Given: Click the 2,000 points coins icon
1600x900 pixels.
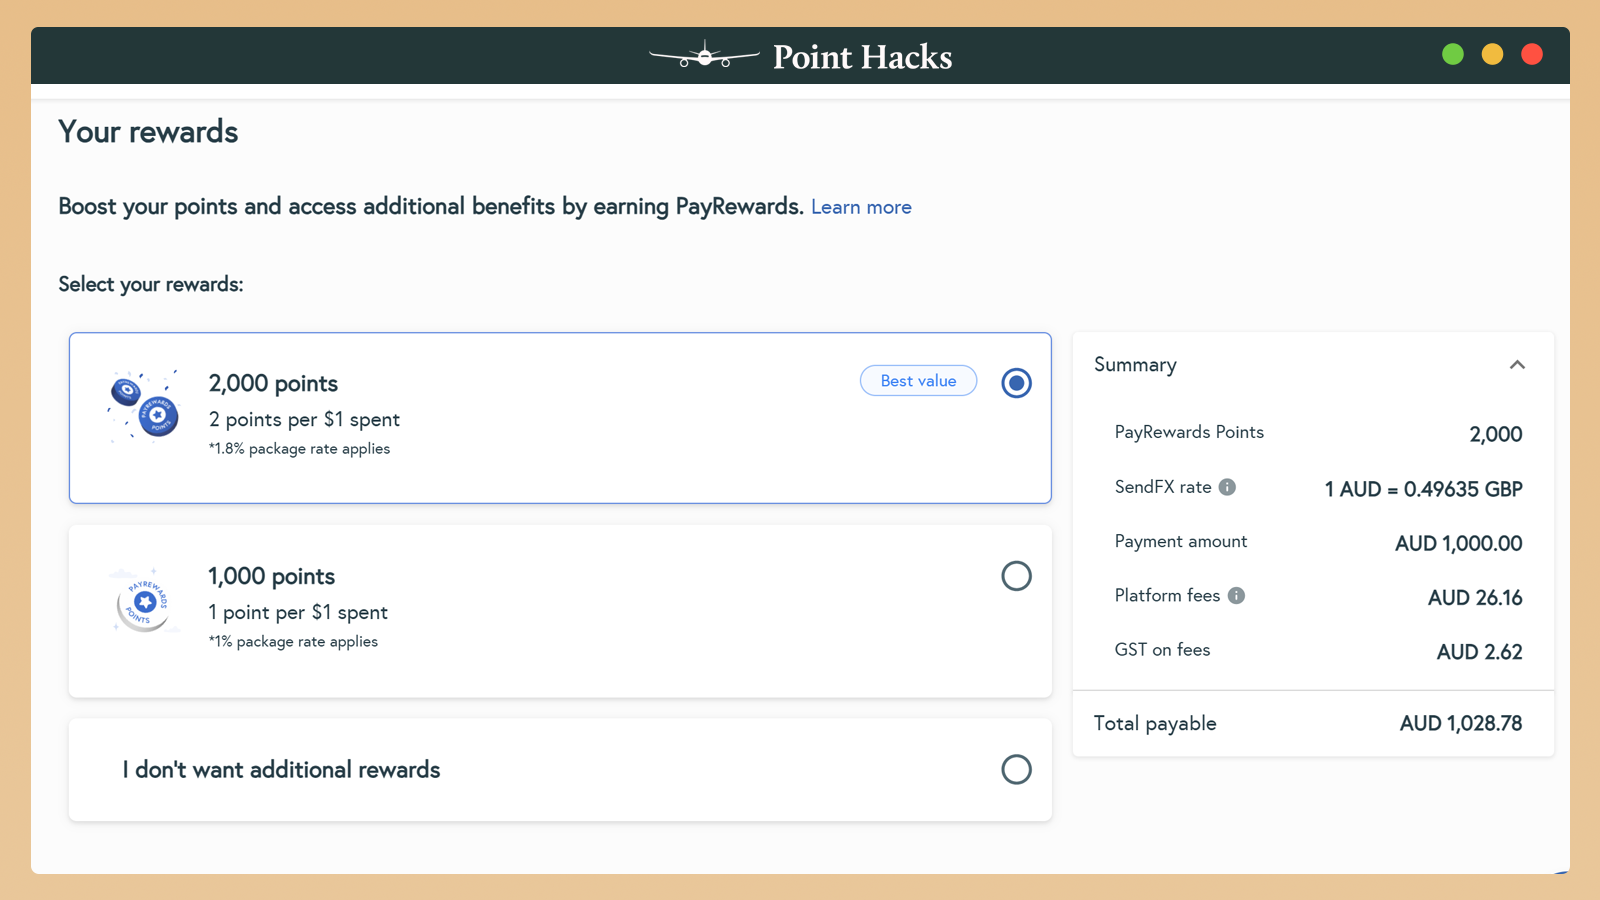Looking at the screenshot, I should [x=144, y=406].
